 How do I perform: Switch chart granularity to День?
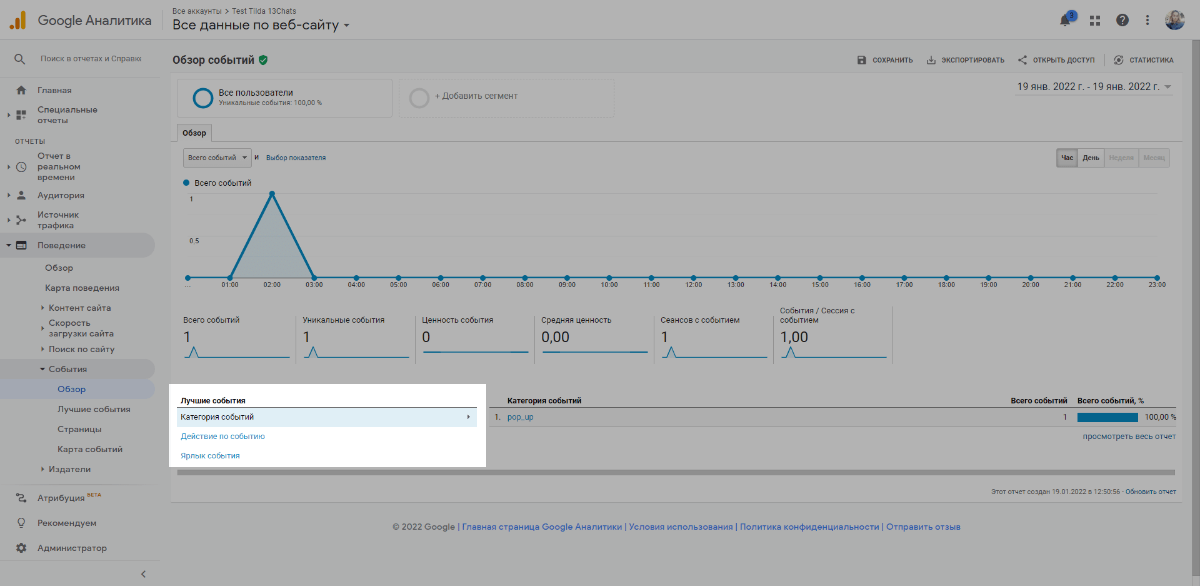point(1091,158)
